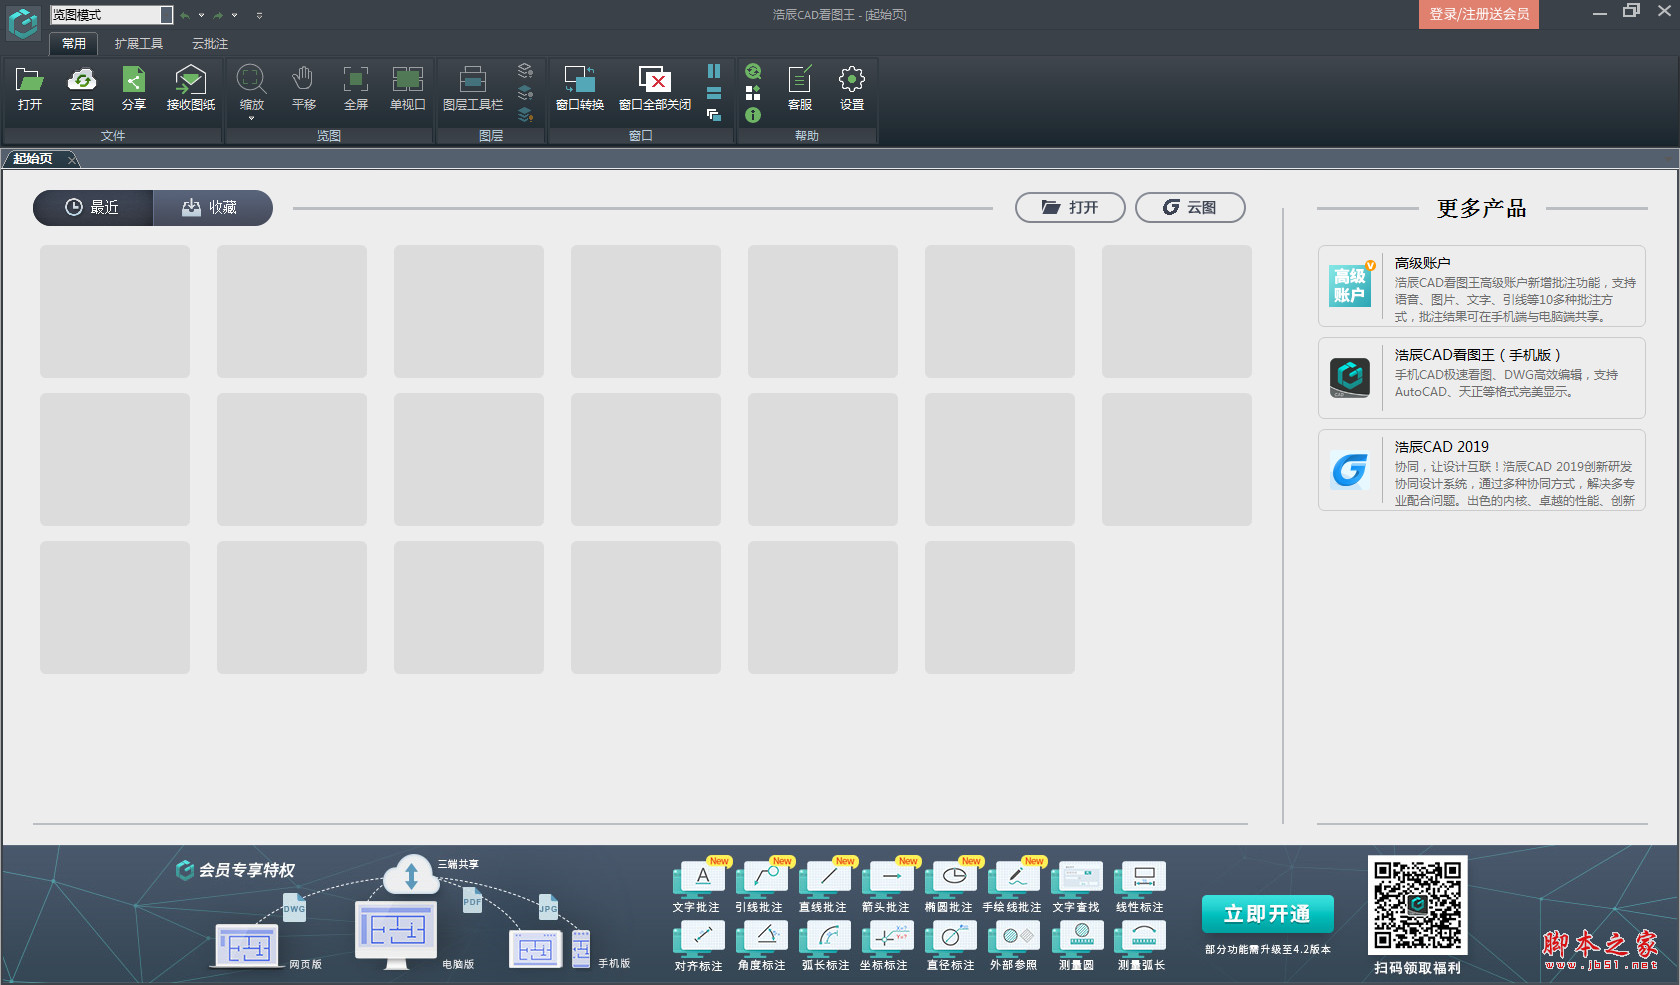This screenshot has height=985, width=1680.
Task: Click the 立即开通 activate now button
Action: pos(1267,914)
